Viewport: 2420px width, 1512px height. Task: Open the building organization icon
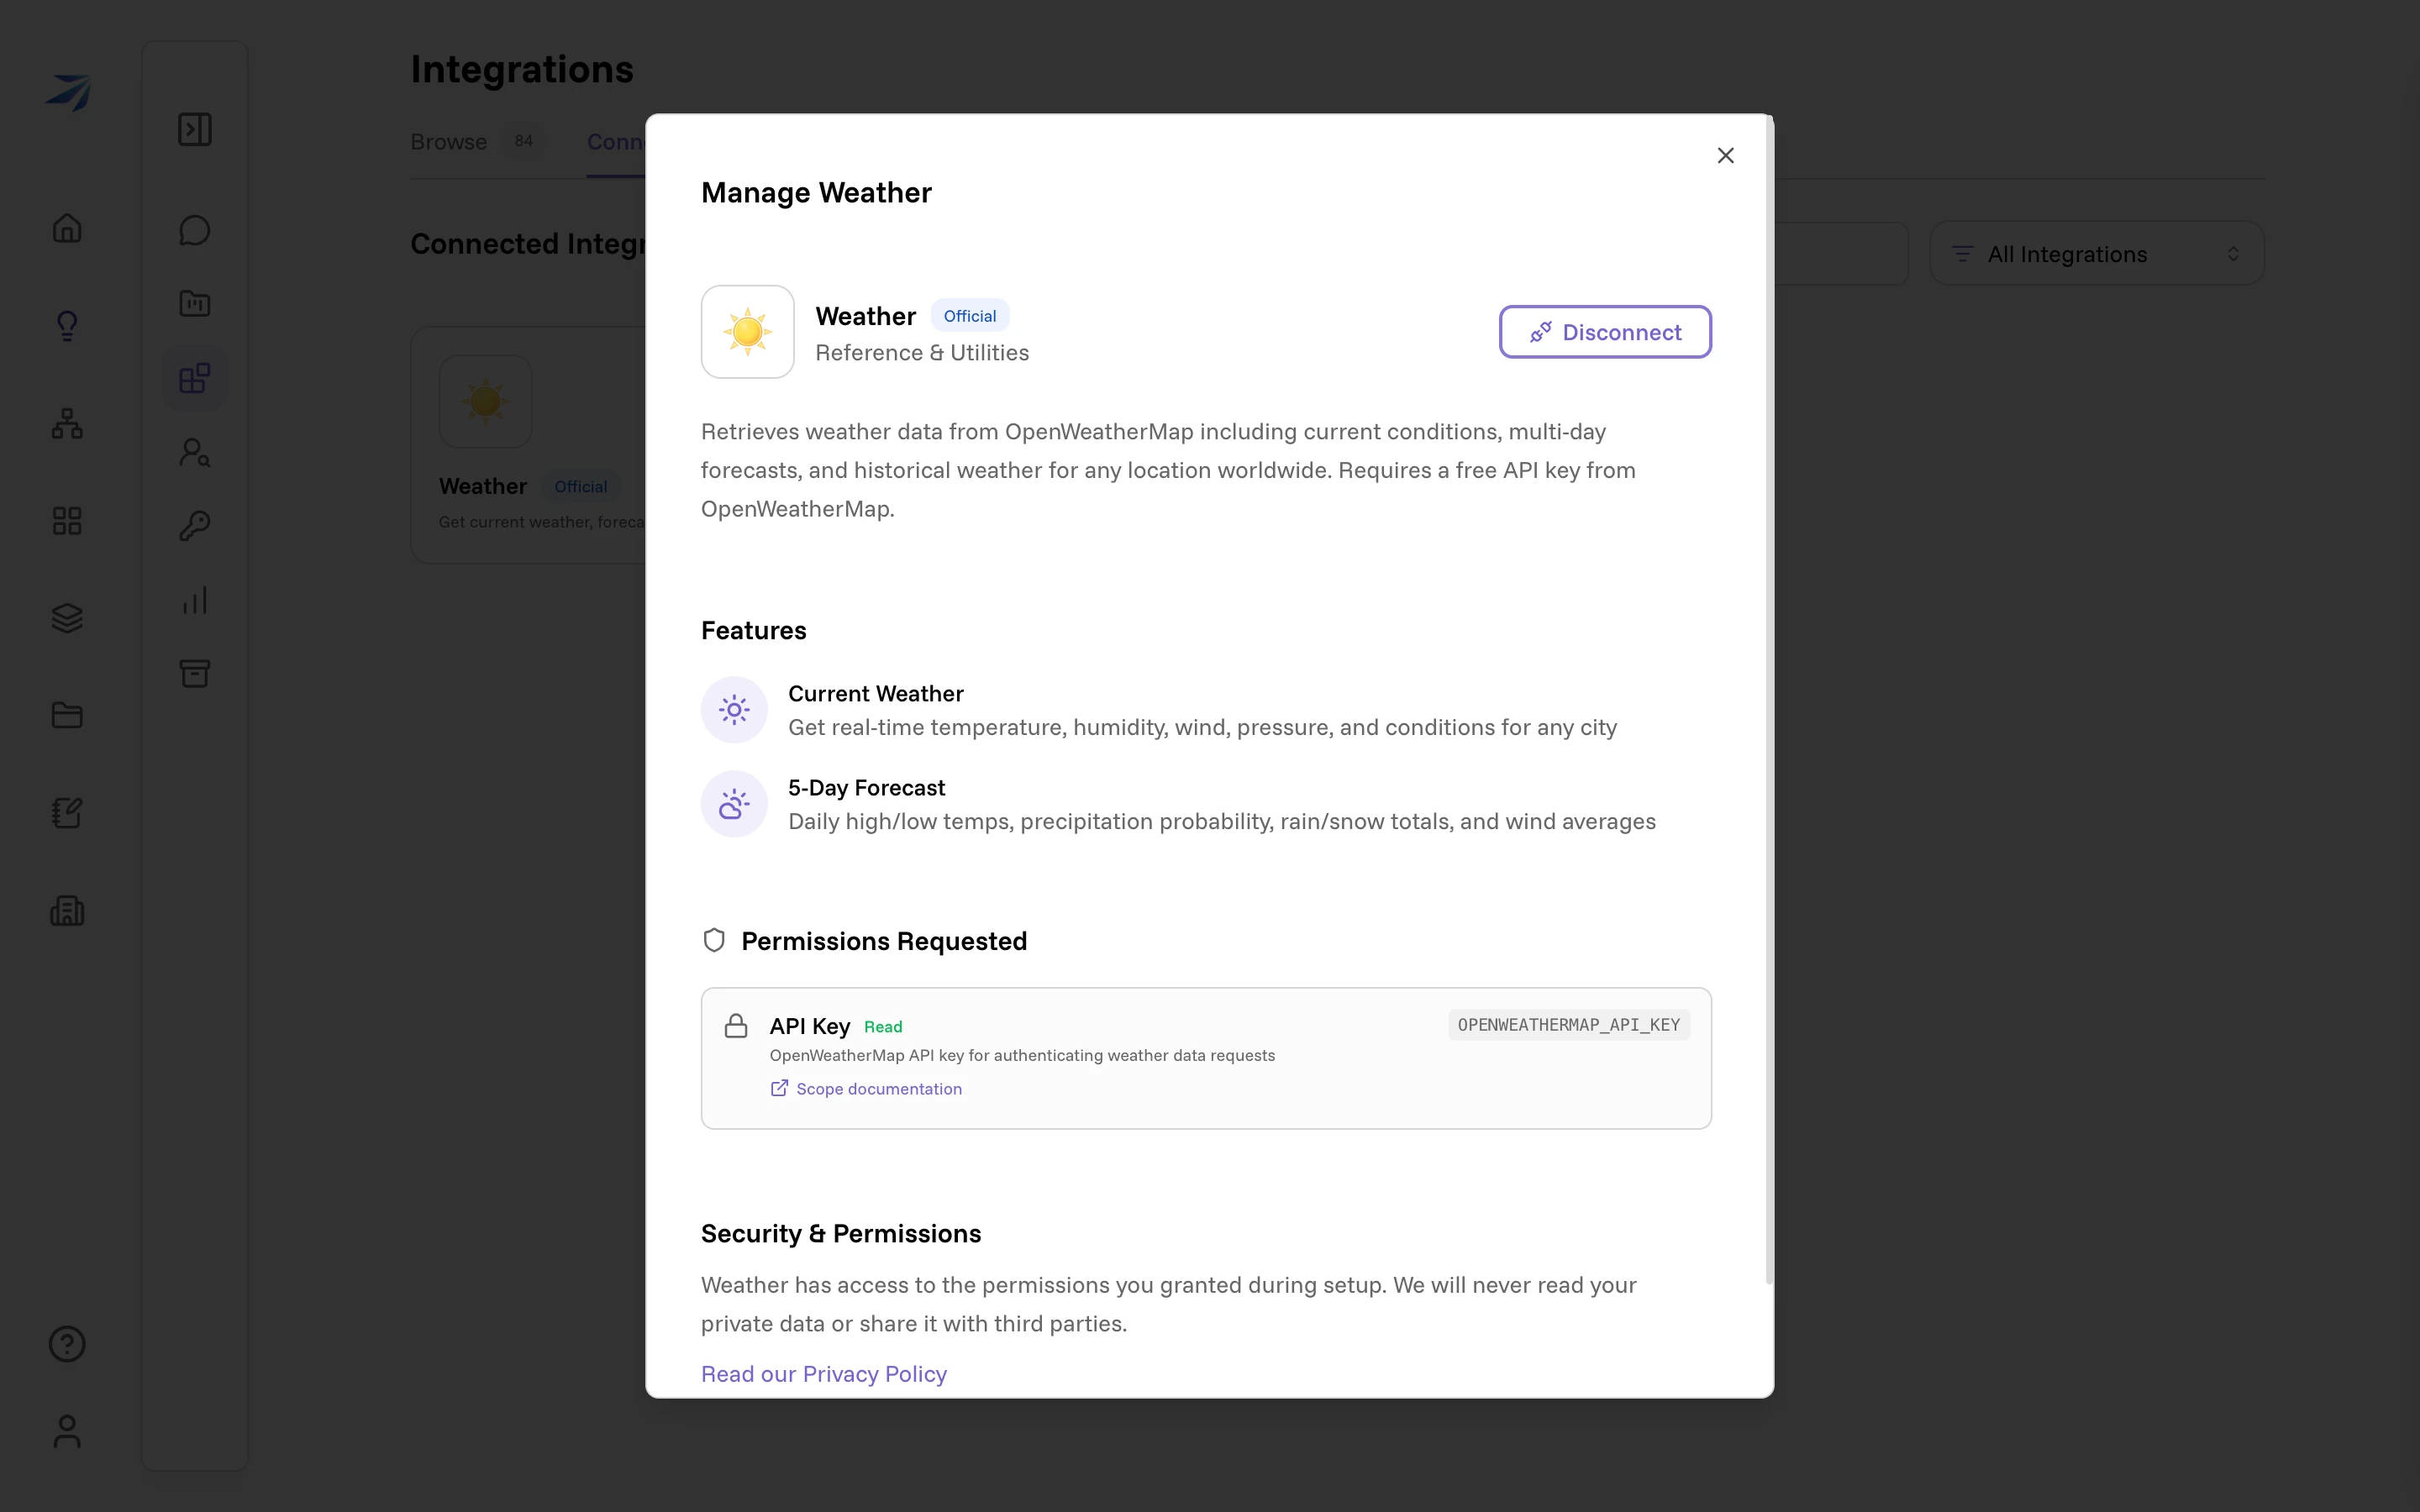coord(67,910)
